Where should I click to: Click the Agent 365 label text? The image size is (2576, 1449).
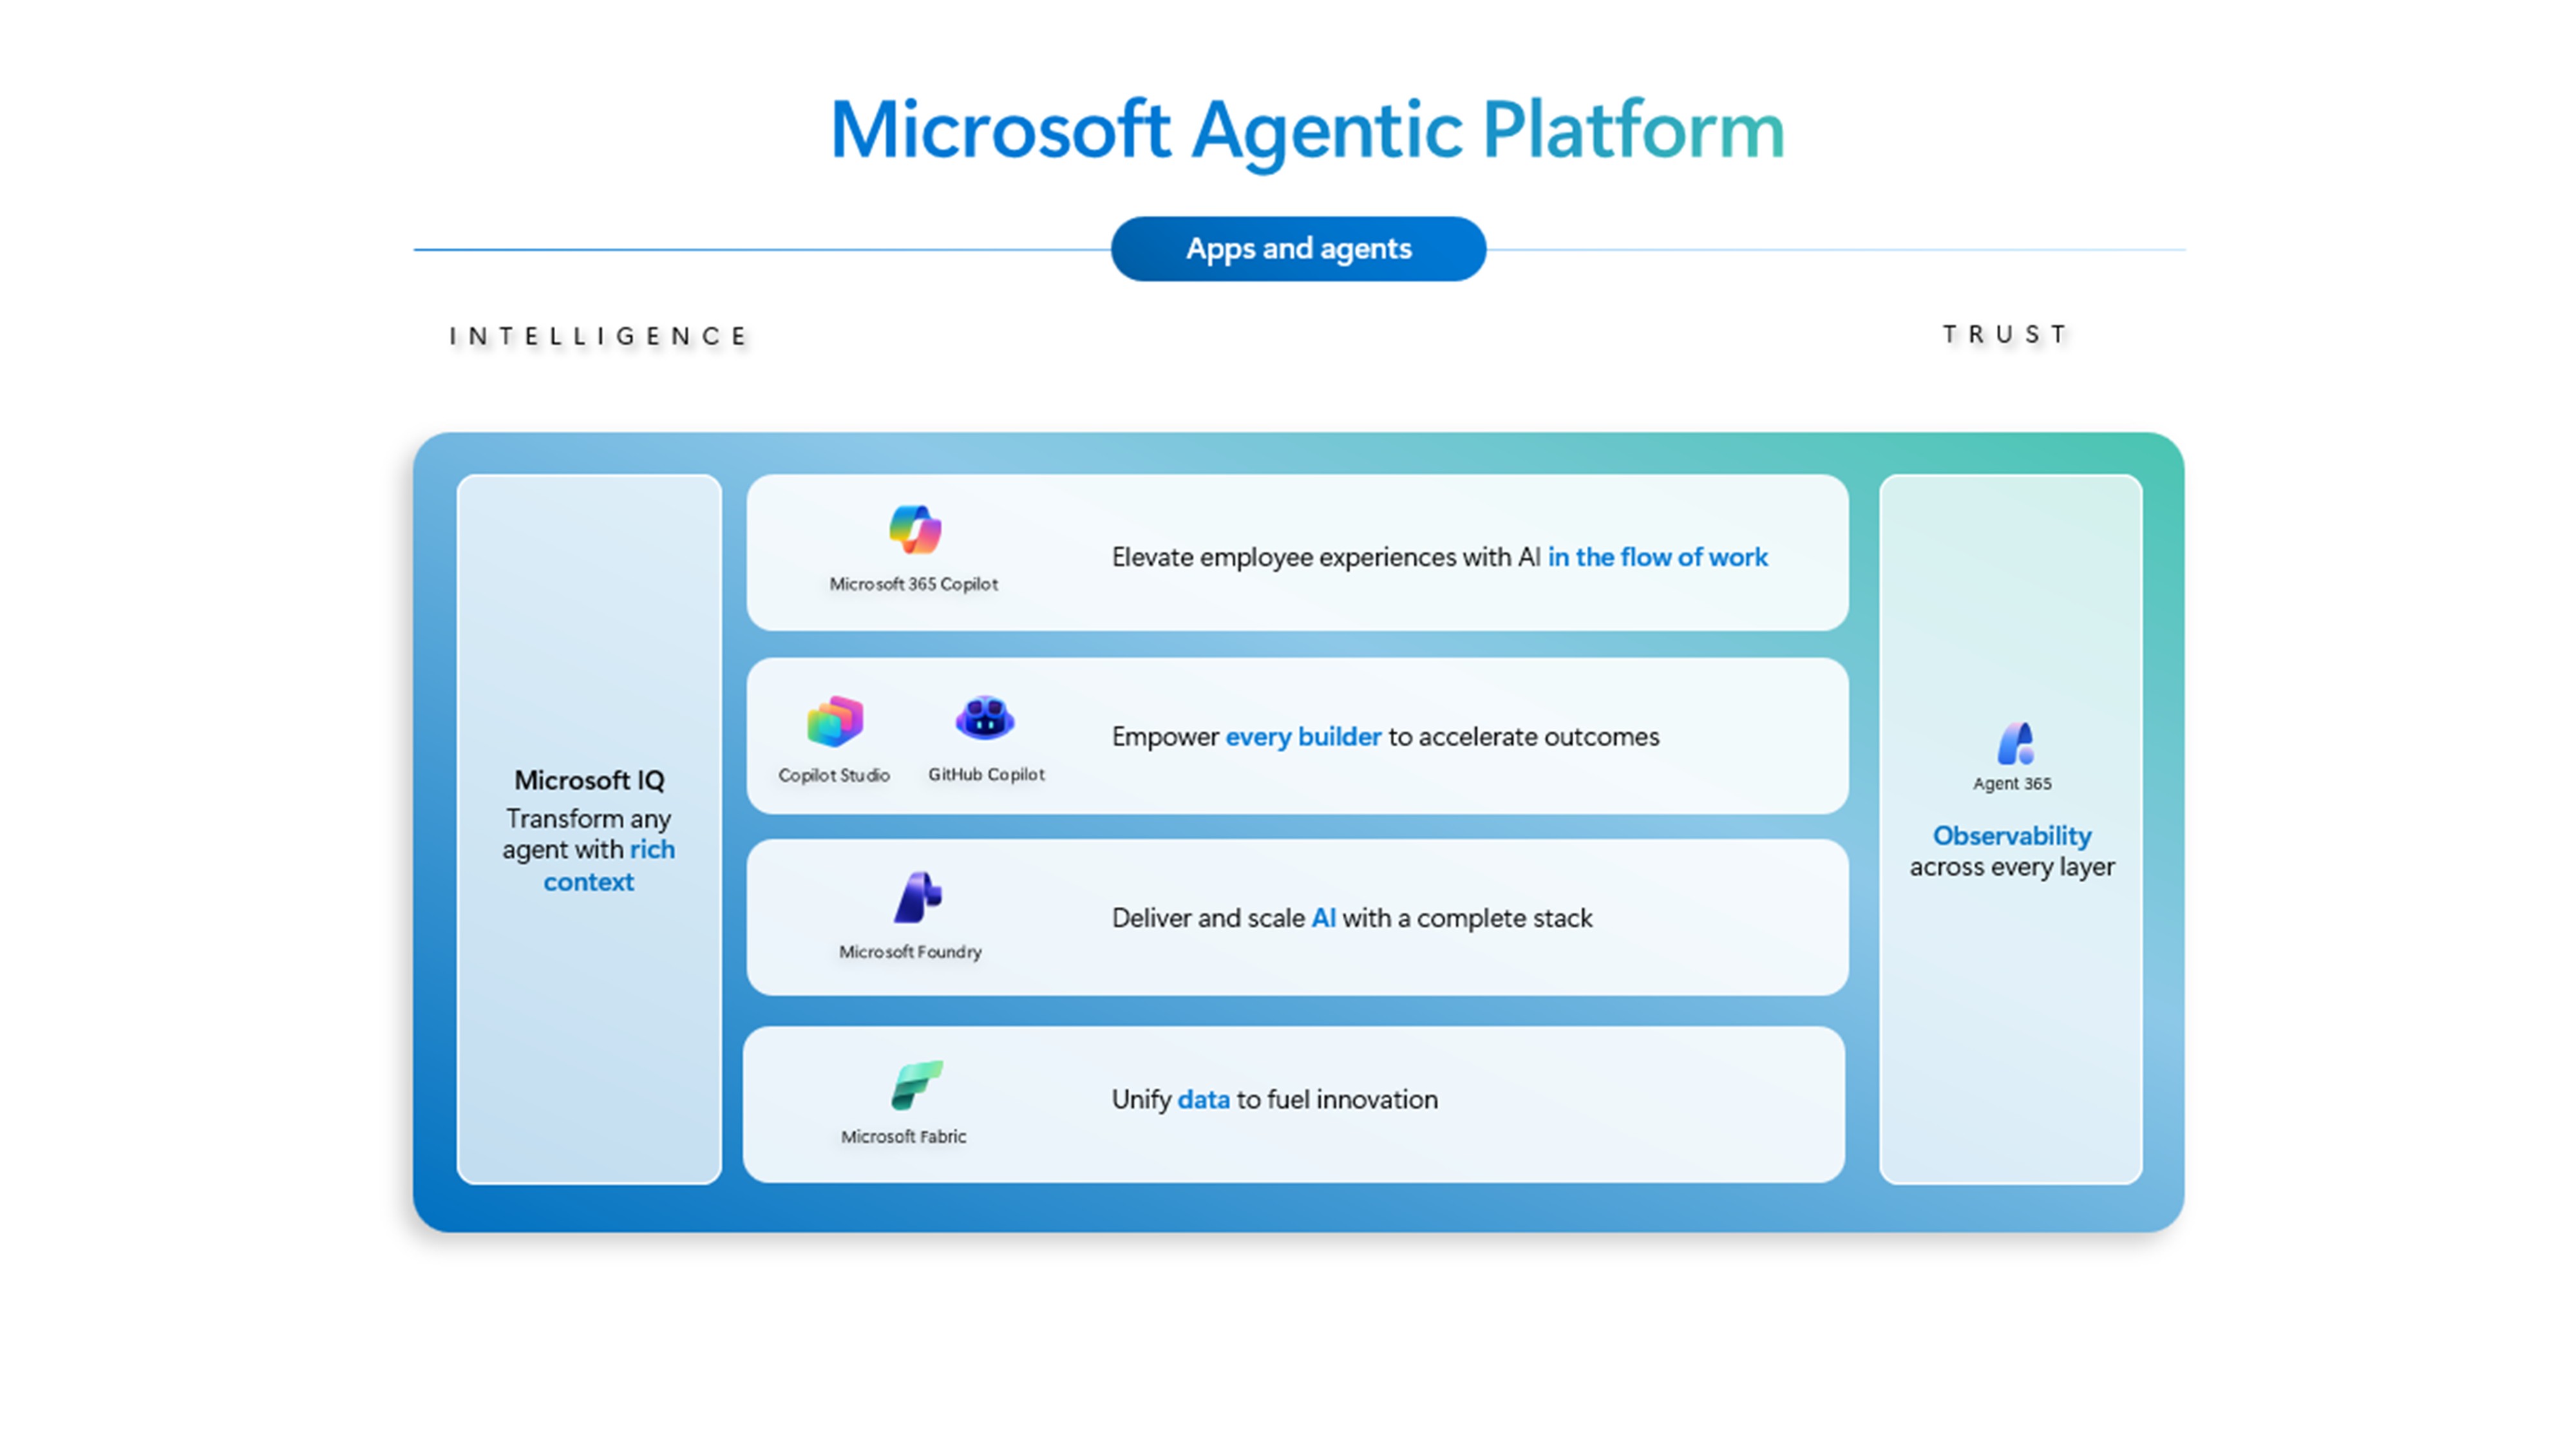coord(2012,784)
